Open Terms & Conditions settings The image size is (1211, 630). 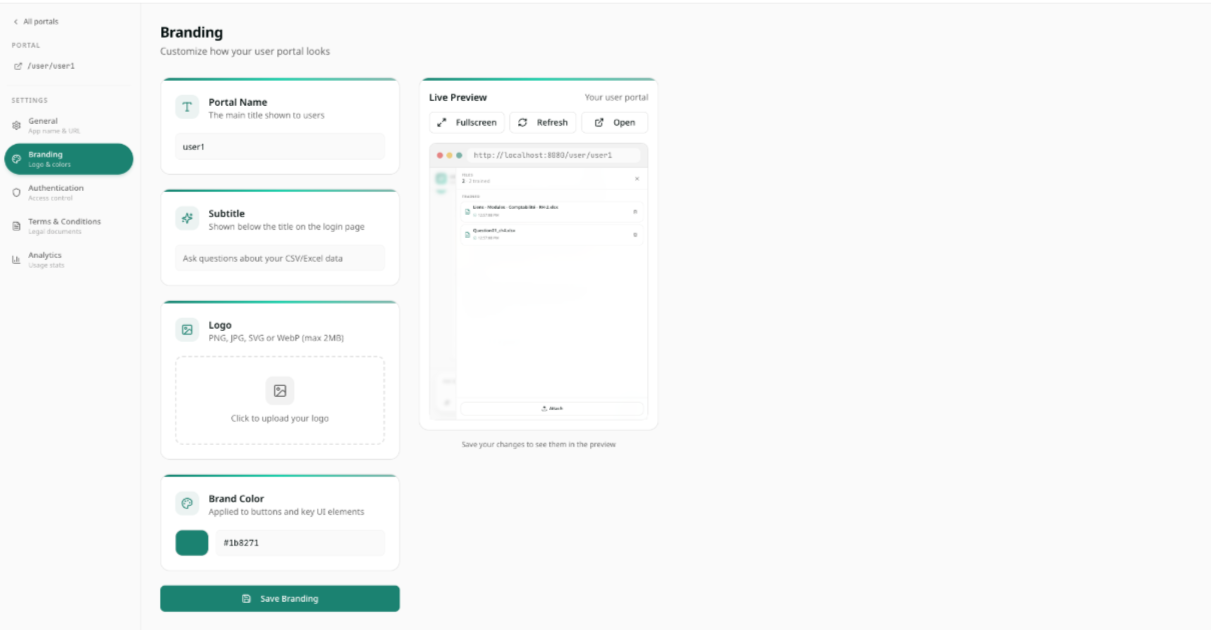pos(68,226)
